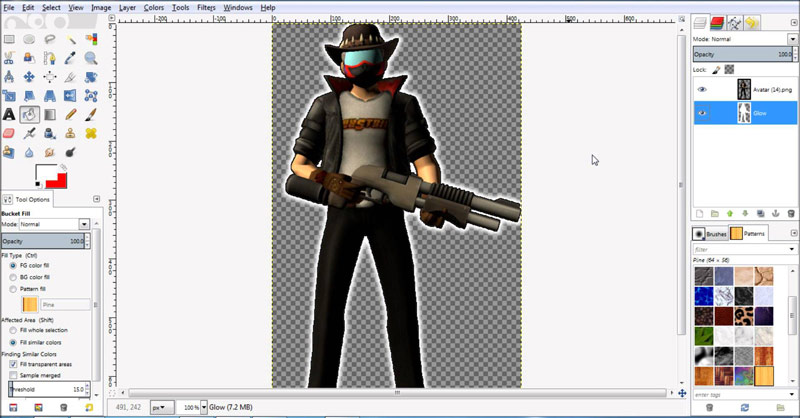Enable the Sample merged checkbox
Screen dimensions: 800x418
coord(13,375)
